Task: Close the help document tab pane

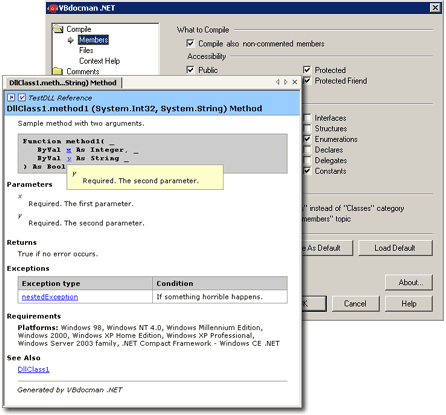Action: (x=295, y=82)
